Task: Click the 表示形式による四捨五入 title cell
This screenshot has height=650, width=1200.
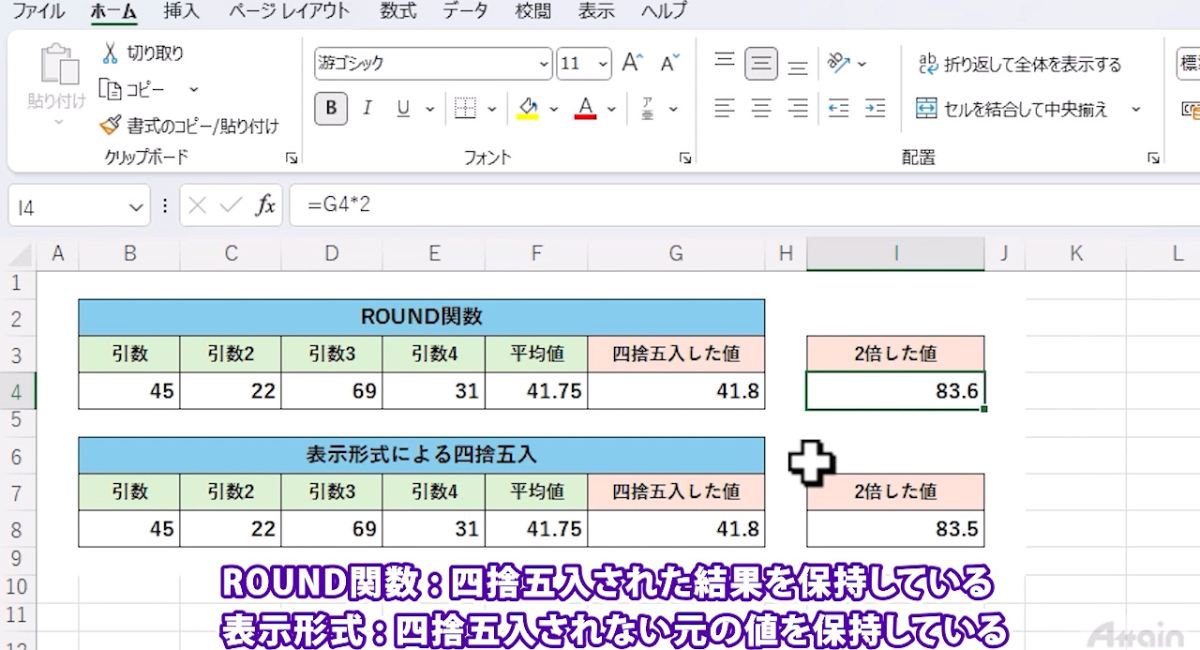Action: pos(421,455)
